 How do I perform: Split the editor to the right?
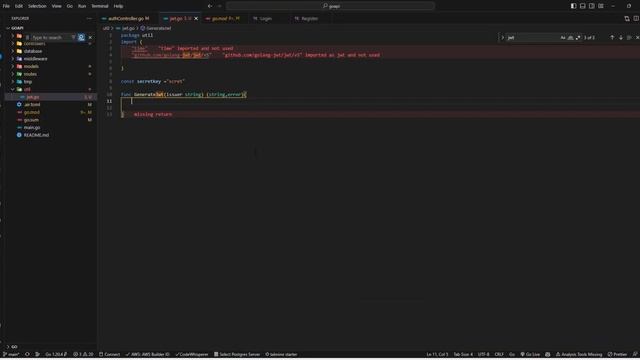point(636,18)
